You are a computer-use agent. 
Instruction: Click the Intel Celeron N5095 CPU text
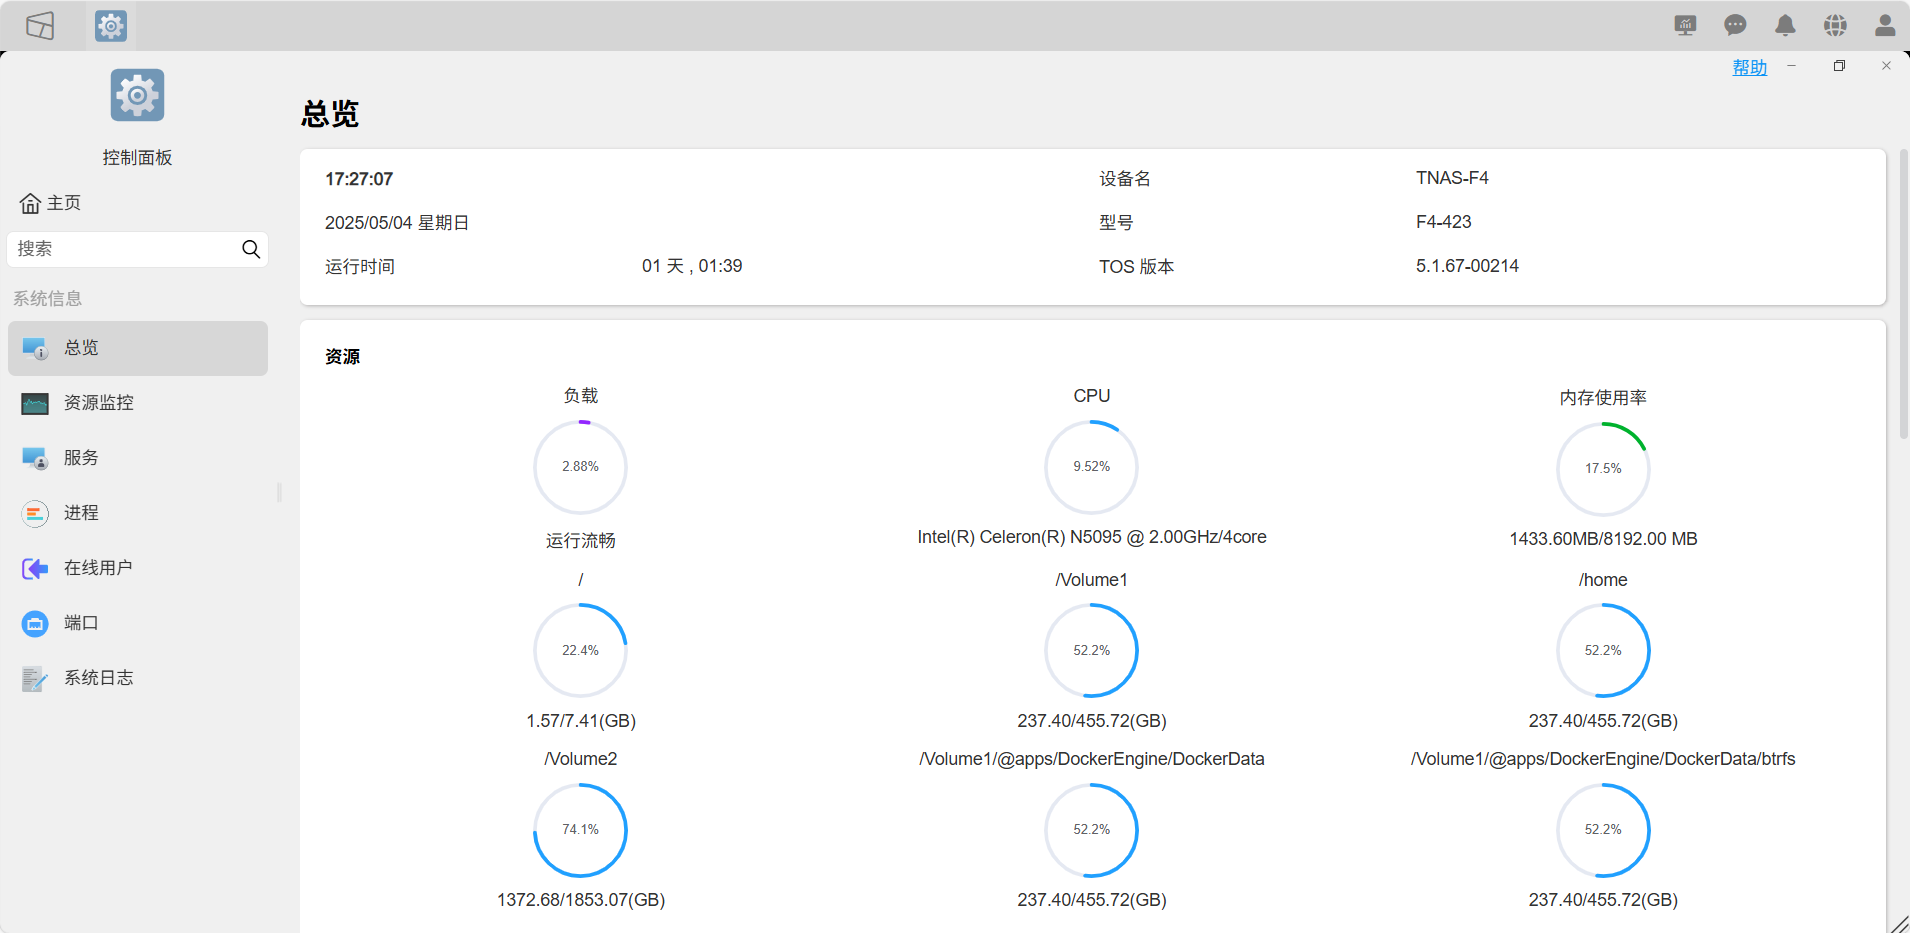1092,537
